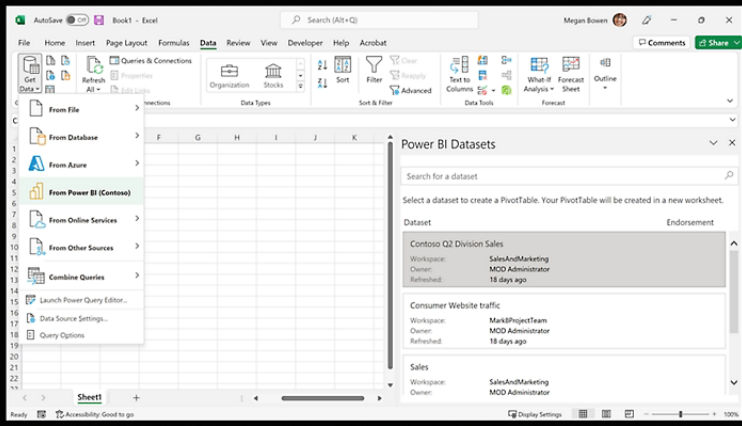The height and width of the screenshot is (426, 742).
Task: Select the Sheet1 tab
Action: [89, 398]
